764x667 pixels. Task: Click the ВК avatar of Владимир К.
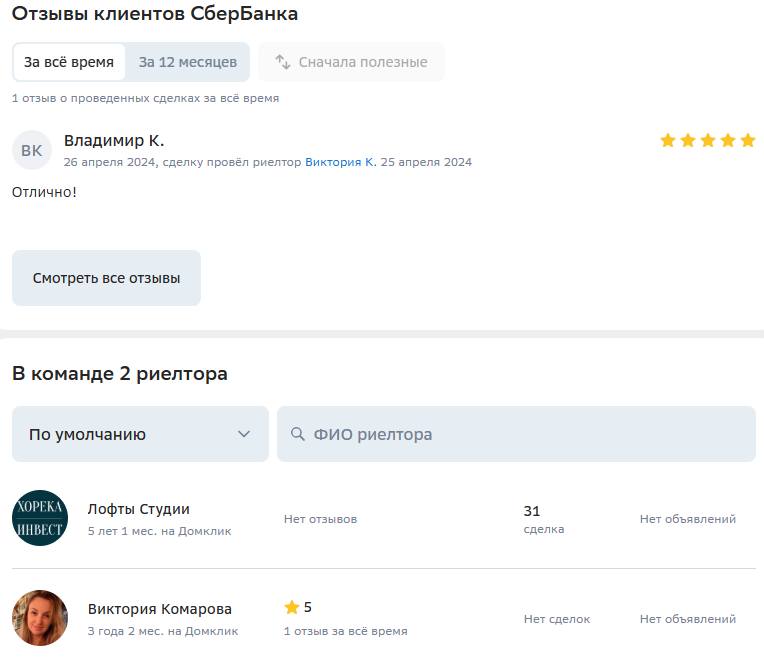pyautogui.click(x=32, y=150)
